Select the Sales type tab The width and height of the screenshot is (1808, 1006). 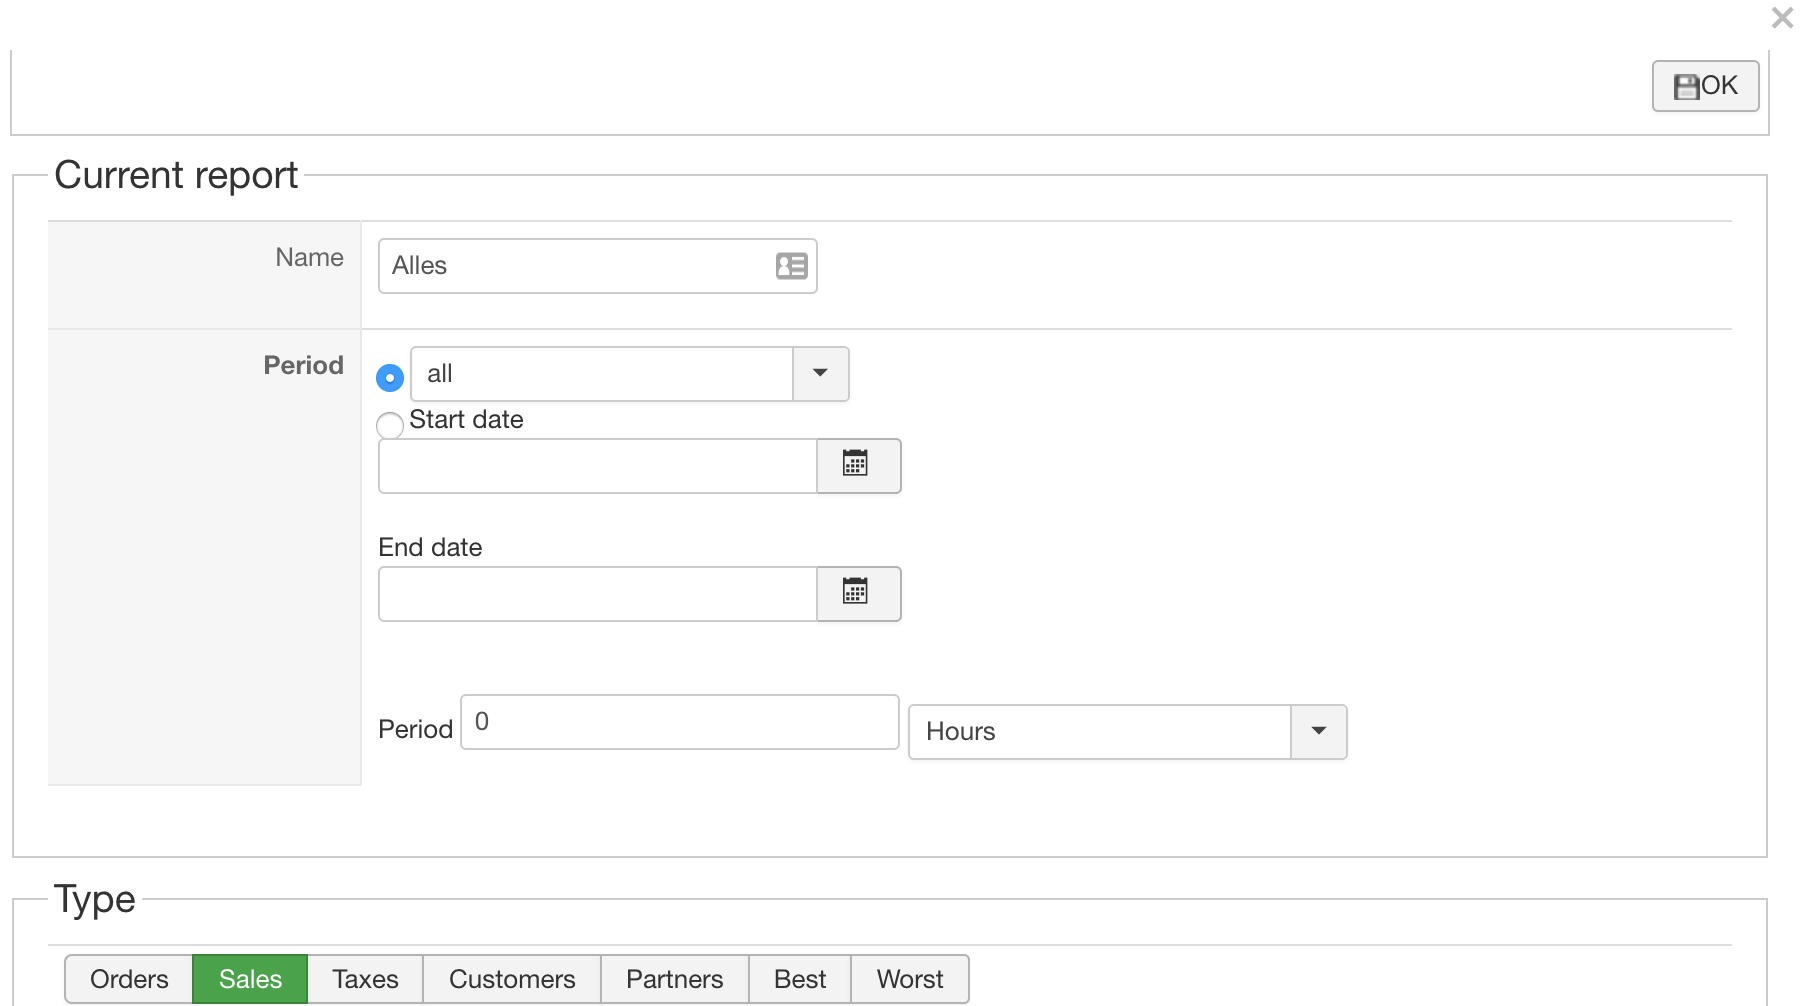(250, 979)
